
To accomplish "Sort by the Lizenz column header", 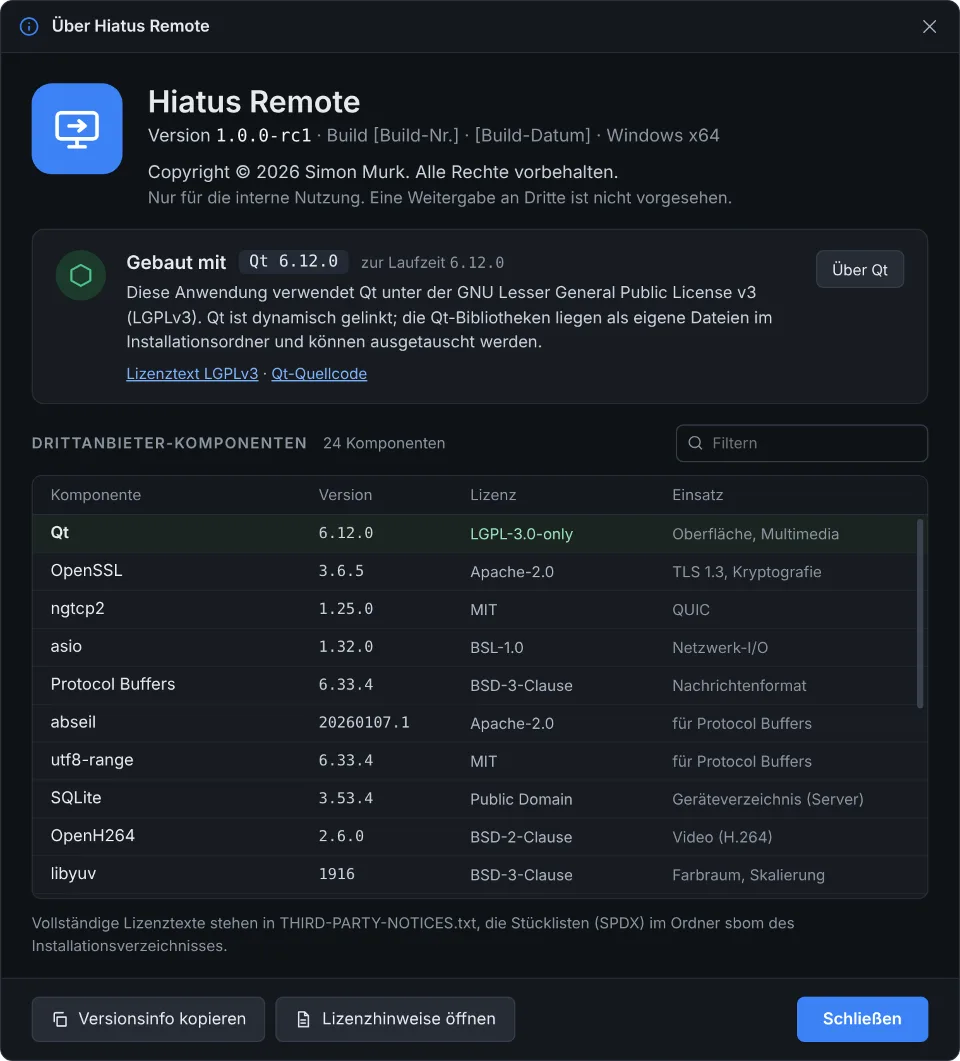I will coord(493,495).
